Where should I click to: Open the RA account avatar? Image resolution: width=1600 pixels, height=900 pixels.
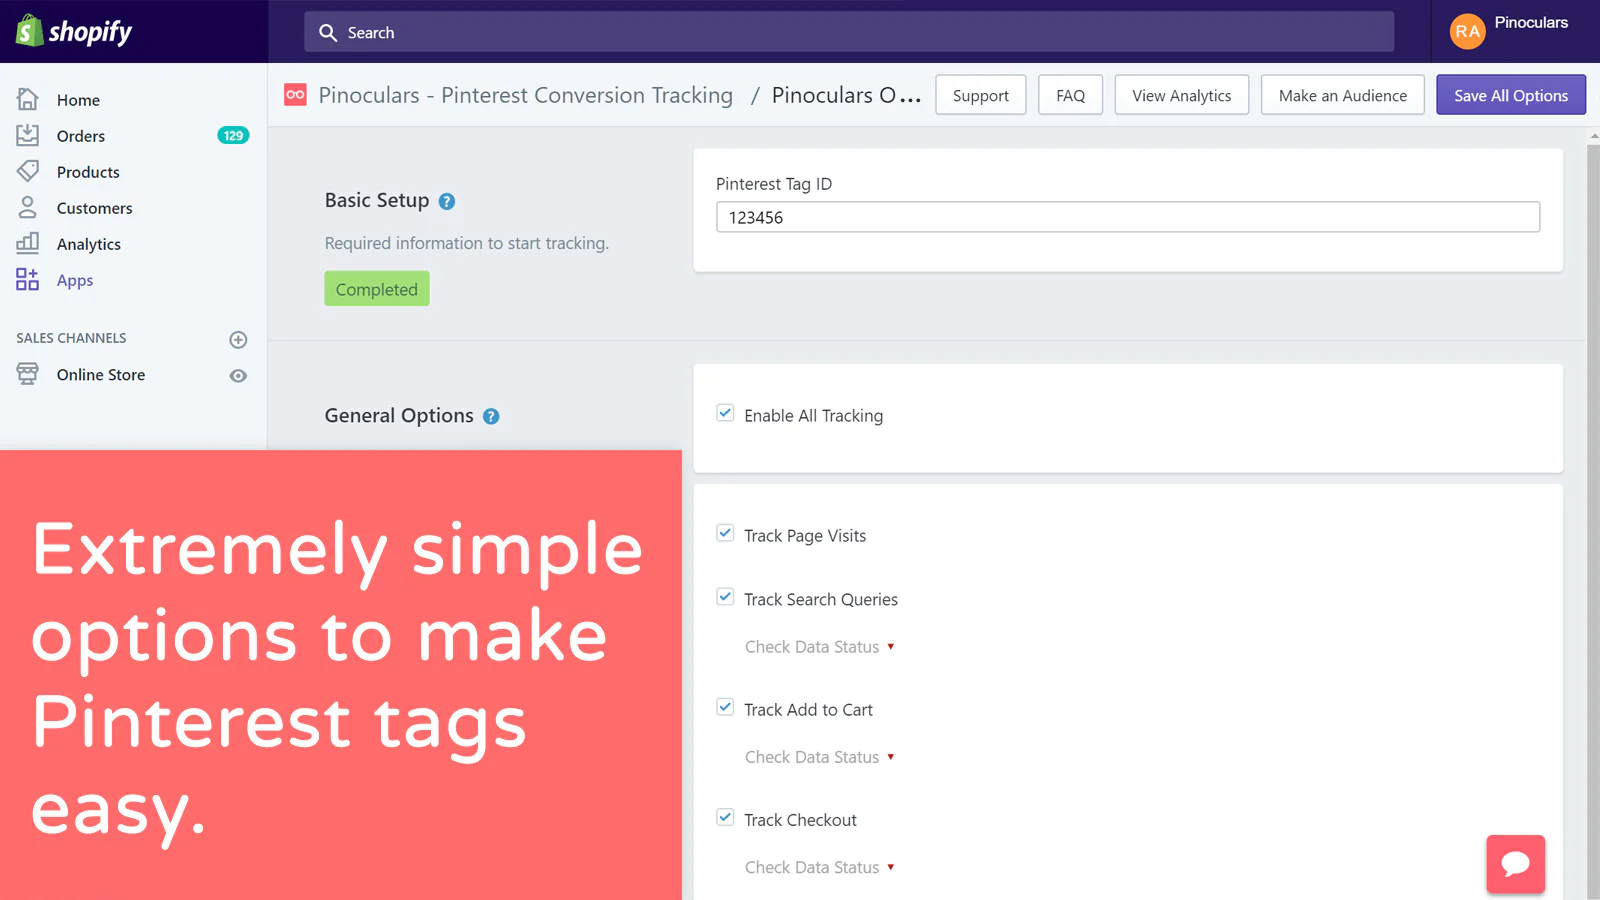pyautogui.click(x=1467, y=31)
